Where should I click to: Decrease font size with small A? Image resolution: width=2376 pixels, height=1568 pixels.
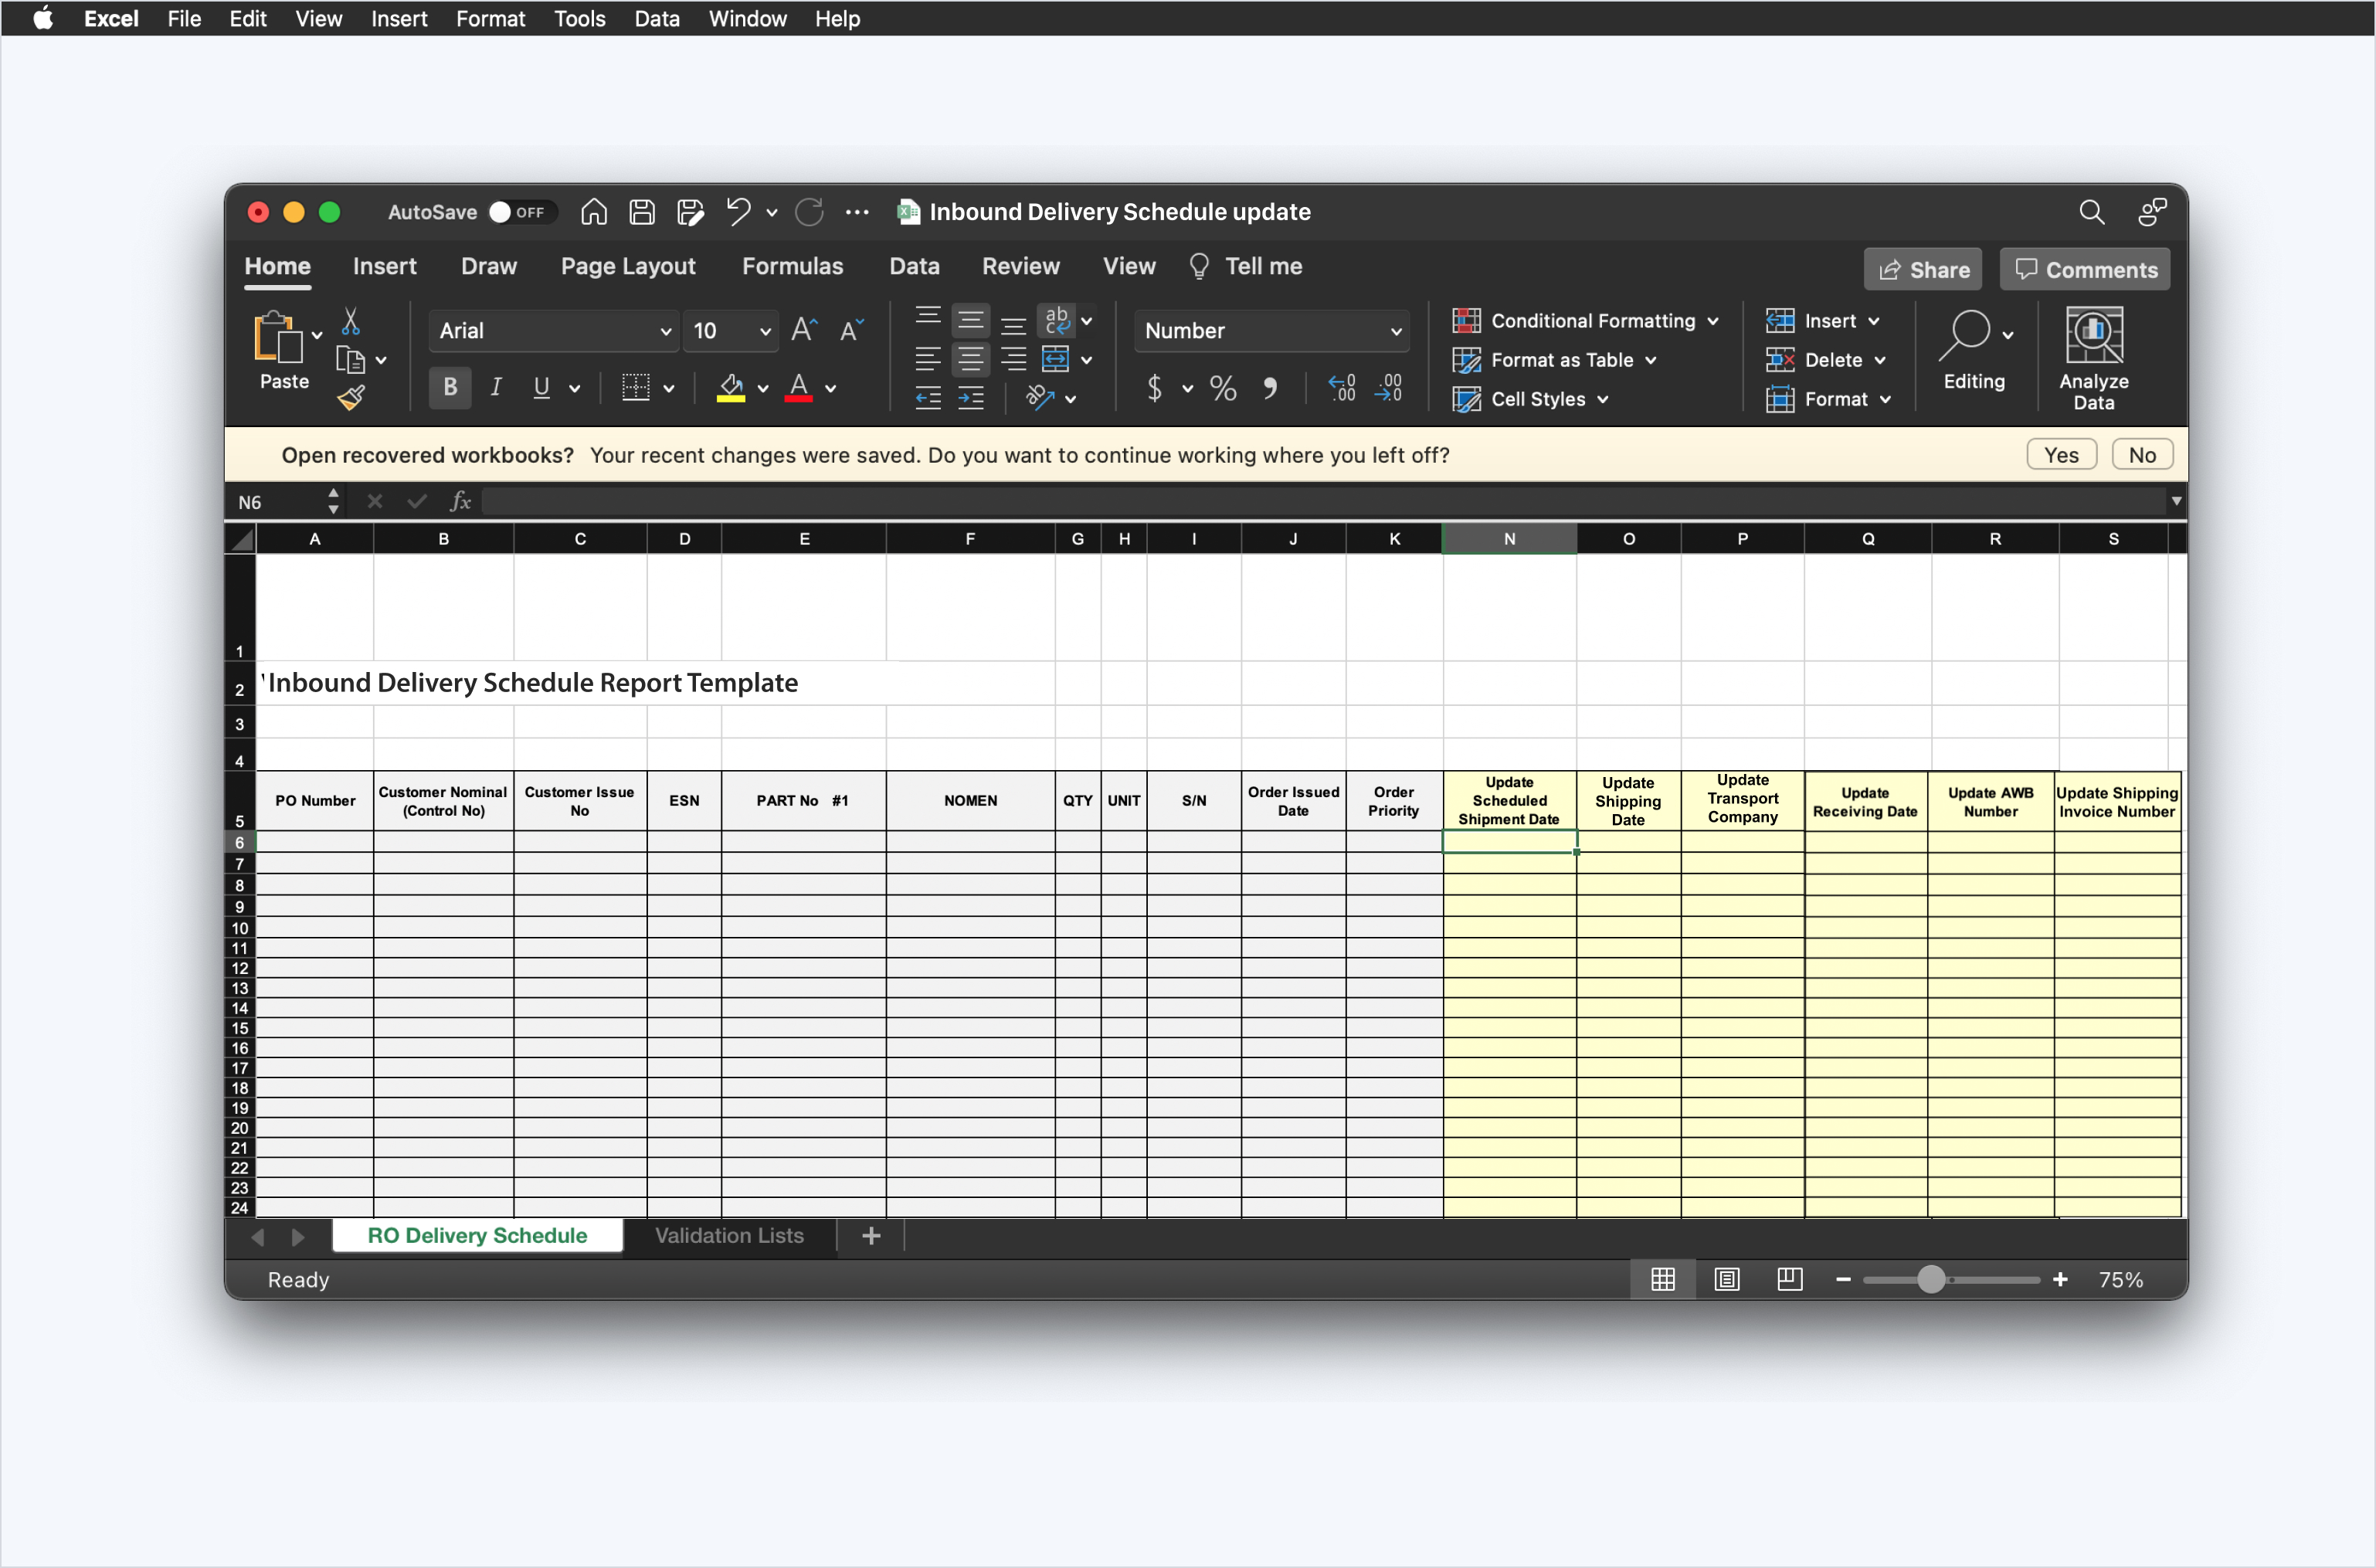[x=851, y=330]
